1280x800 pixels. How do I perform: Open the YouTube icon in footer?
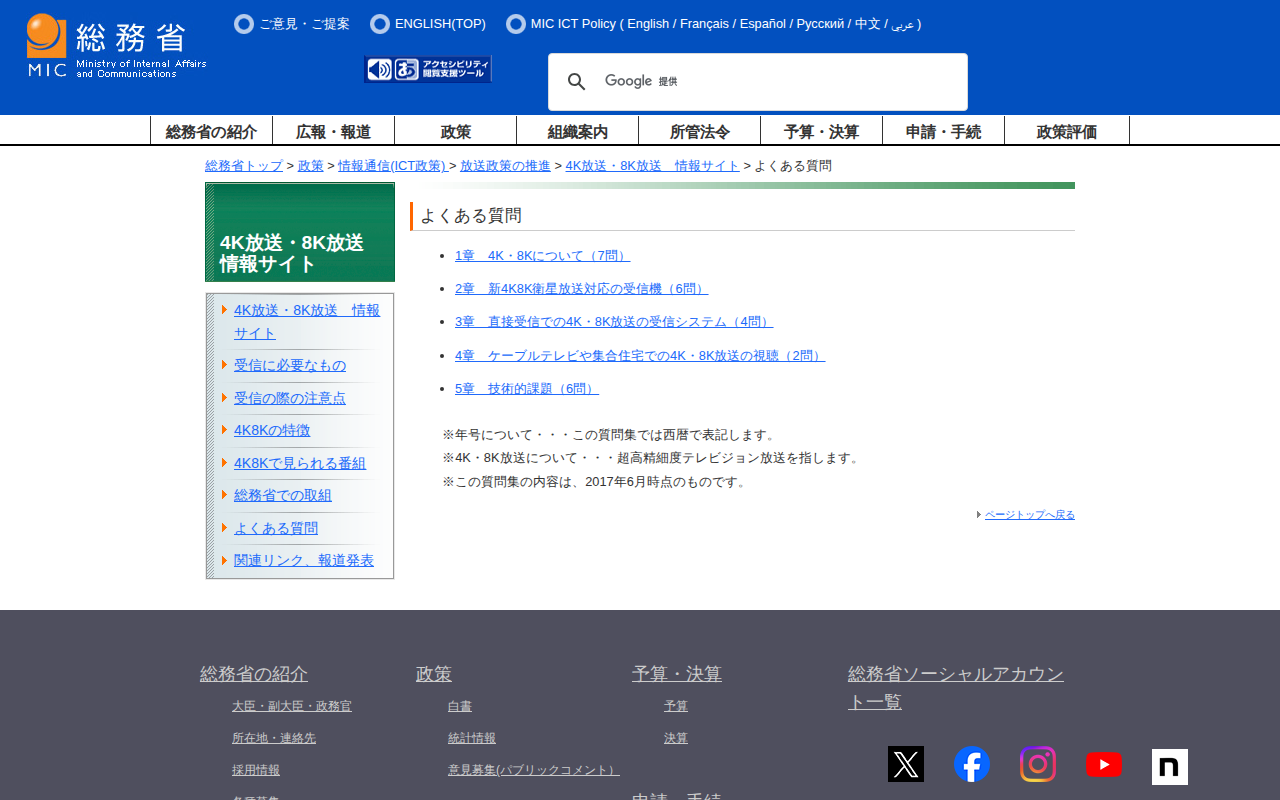1103,764
